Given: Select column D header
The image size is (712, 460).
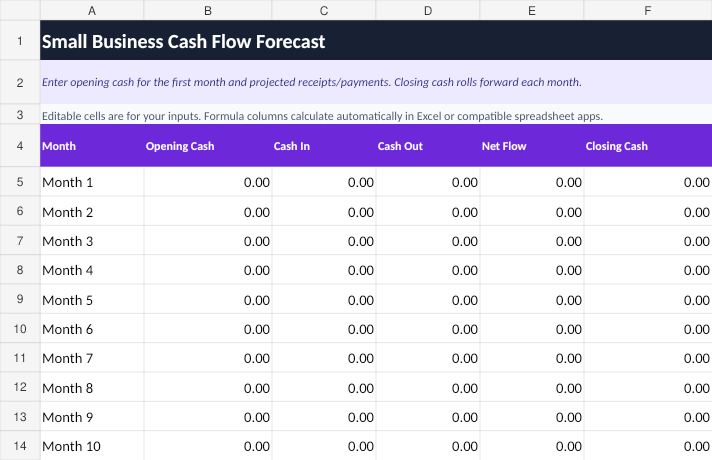Looking at the screenshot, I should [428, 10].
